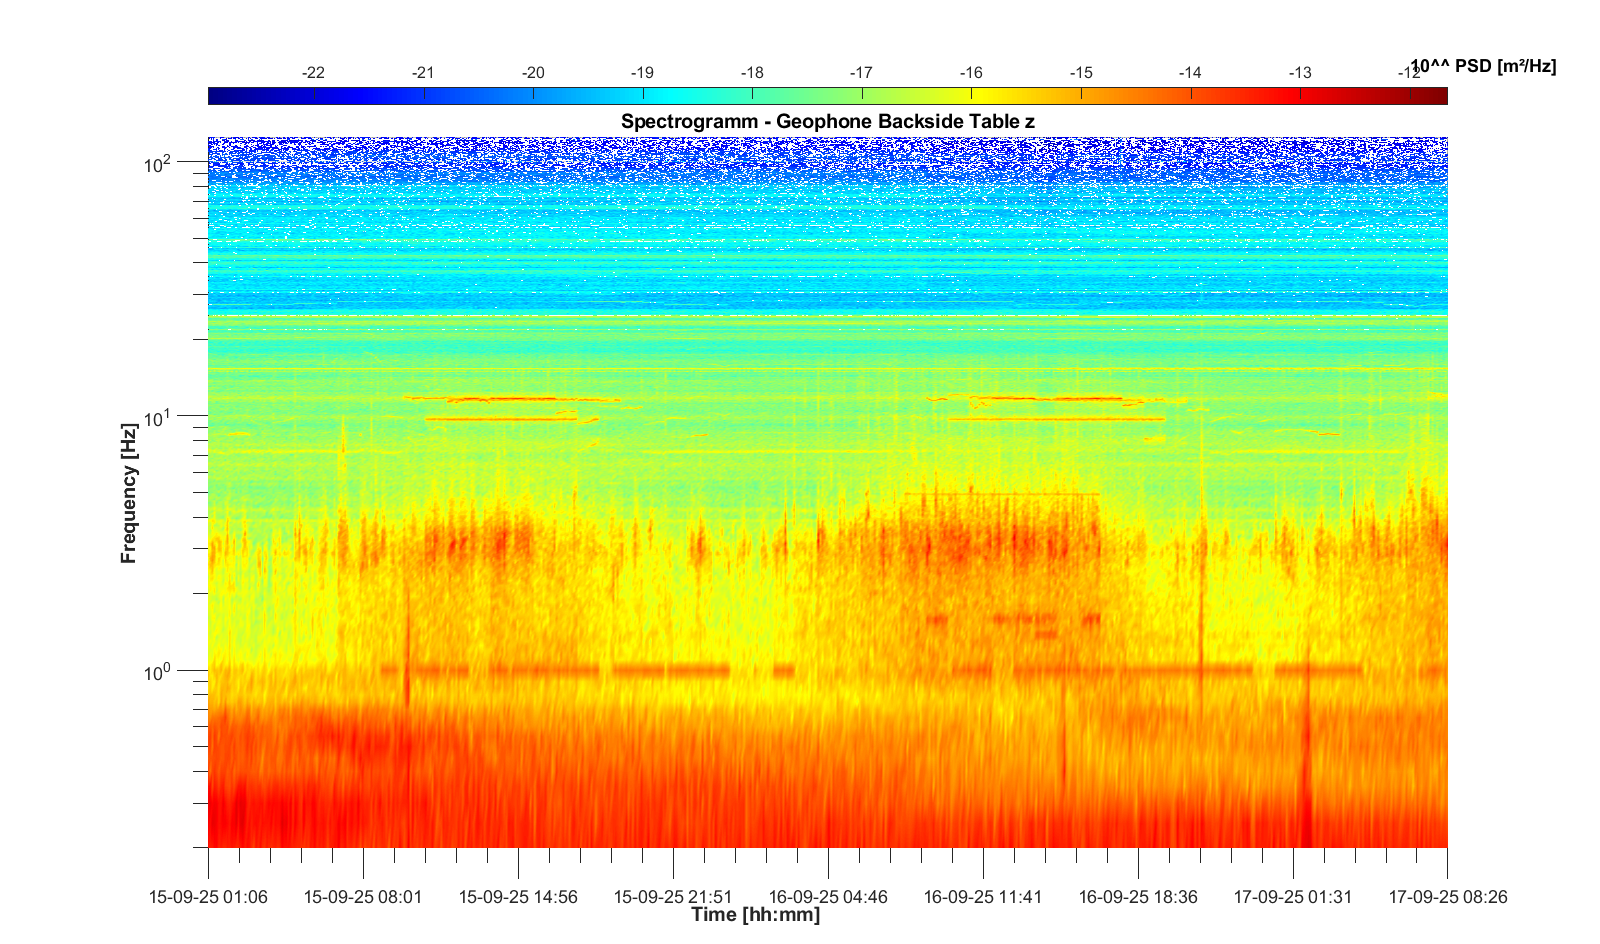Click the 10^0 frequency tick label
The image size is (1600, 944).
point(158,671)
